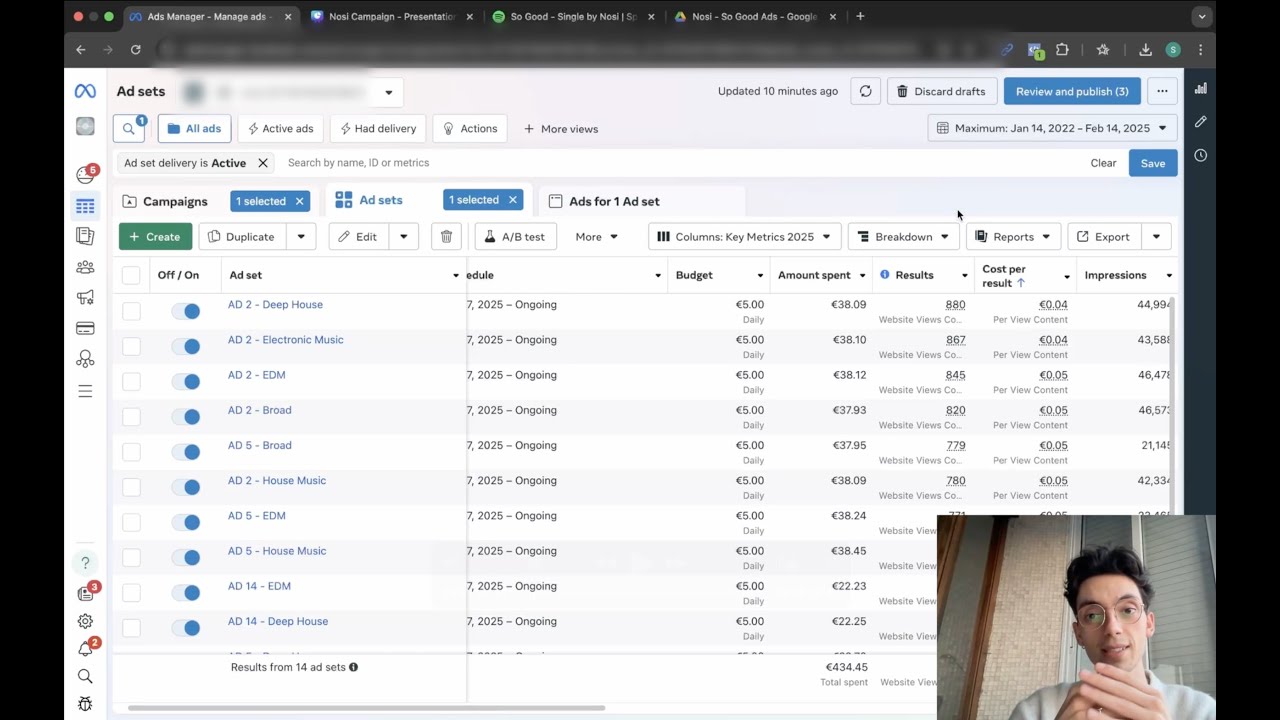Open the Billing card icon in sidebar

click(85, 328)
